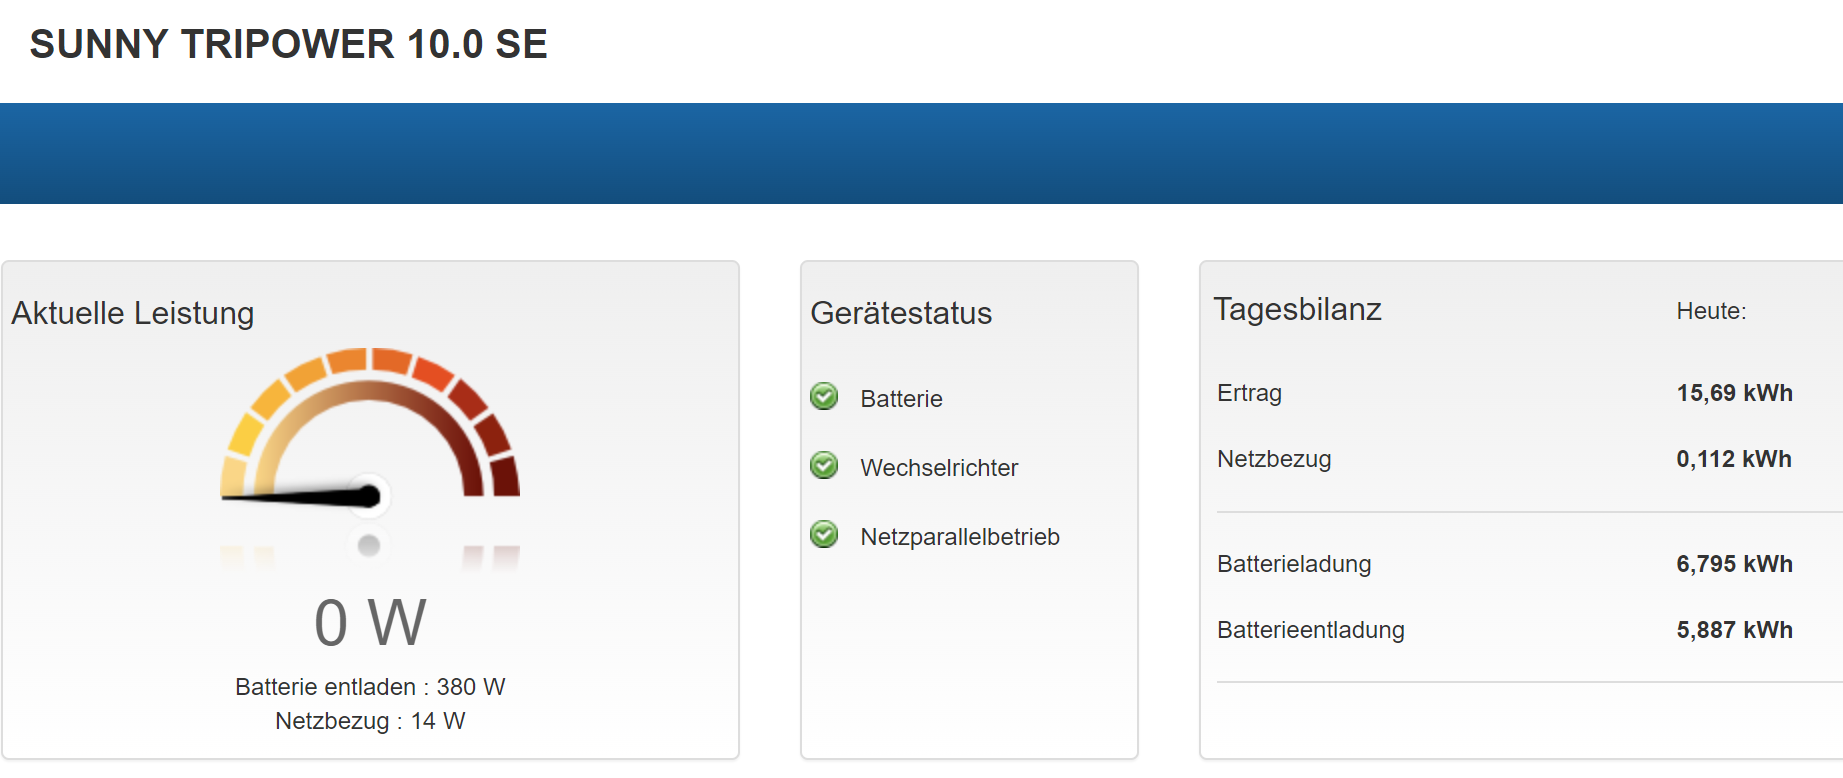Click the 6,795 kWh value

pyautogui.click(x=1734, y=564)
